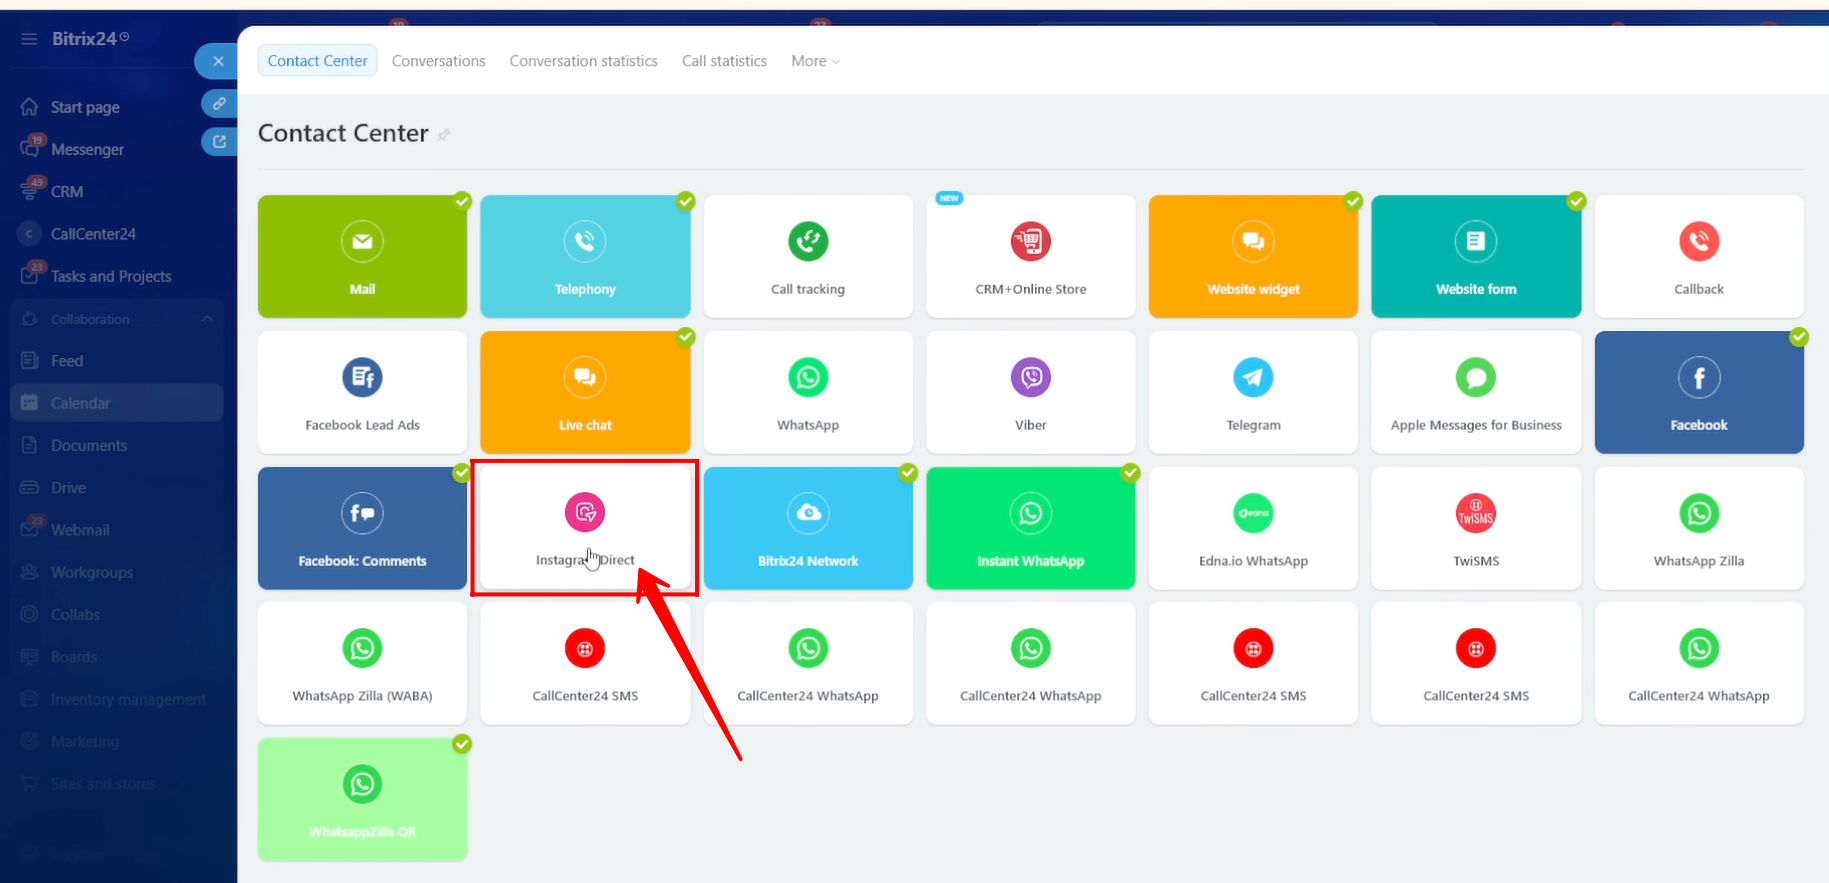Open the Call statistics tab
1829x883 pixels.
724,61
